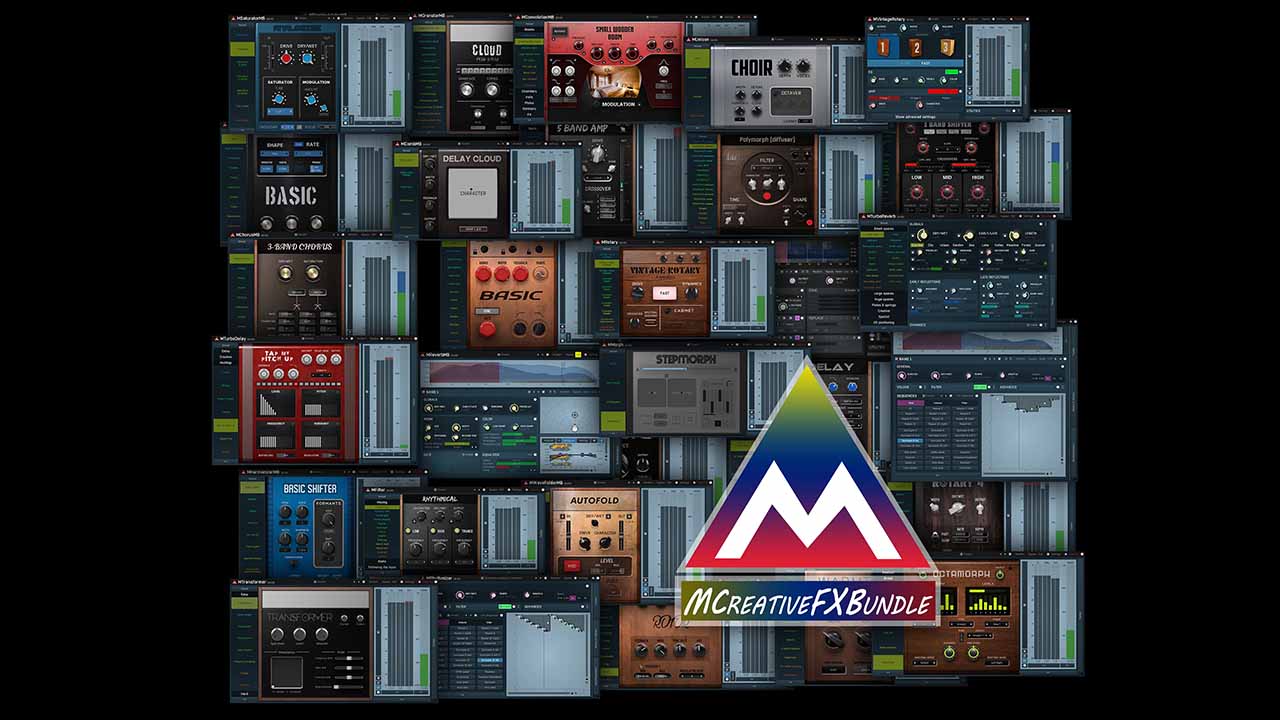Click the CHARACTER pad in Delay Cloud
1280x720 pixels.
click(x=472, y=192)
